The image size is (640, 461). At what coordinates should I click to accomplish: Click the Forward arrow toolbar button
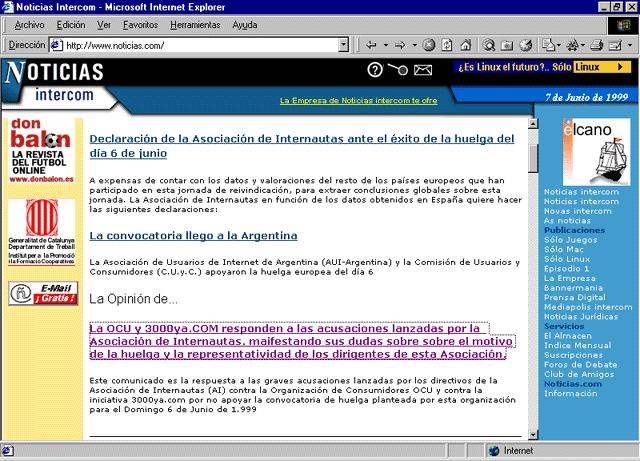click(400, 45)
